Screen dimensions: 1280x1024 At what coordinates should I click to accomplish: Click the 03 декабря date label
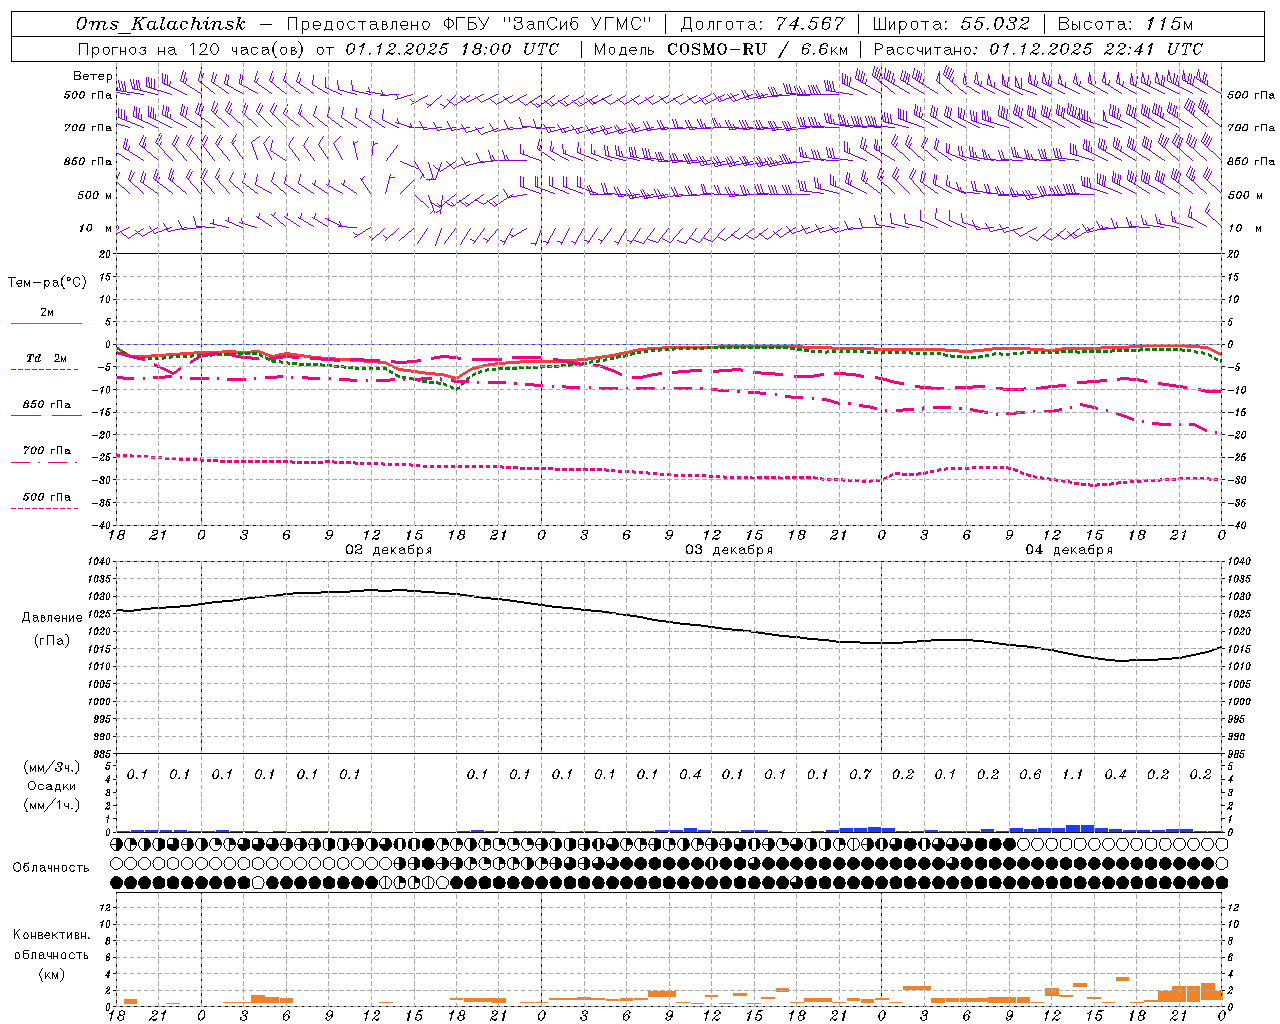pyautogui.click(x=729, y=550)
